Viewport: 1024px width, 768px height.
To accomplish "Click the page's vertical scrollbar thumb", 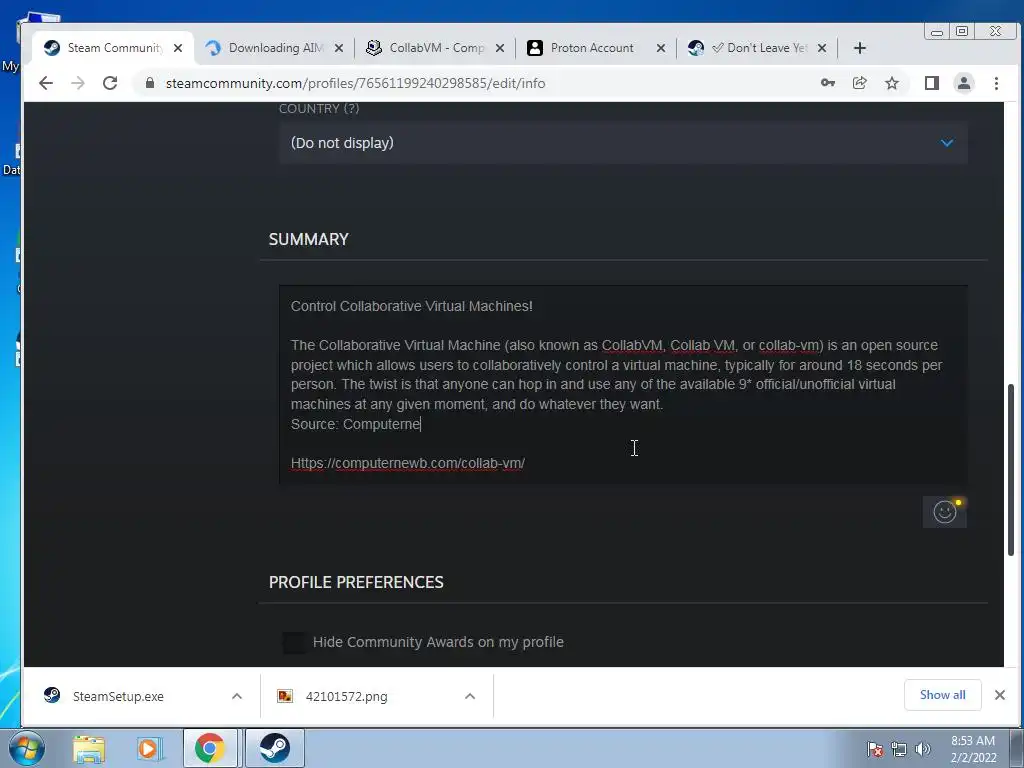I will [x=1011, y=470].
